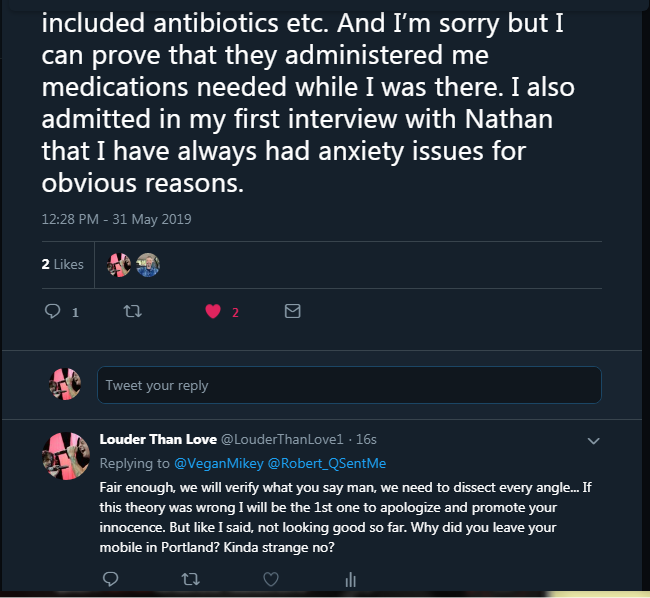The image size is (650, 598).
Task: Unlike the main tweet via the red heart
Action: point(212,312)
